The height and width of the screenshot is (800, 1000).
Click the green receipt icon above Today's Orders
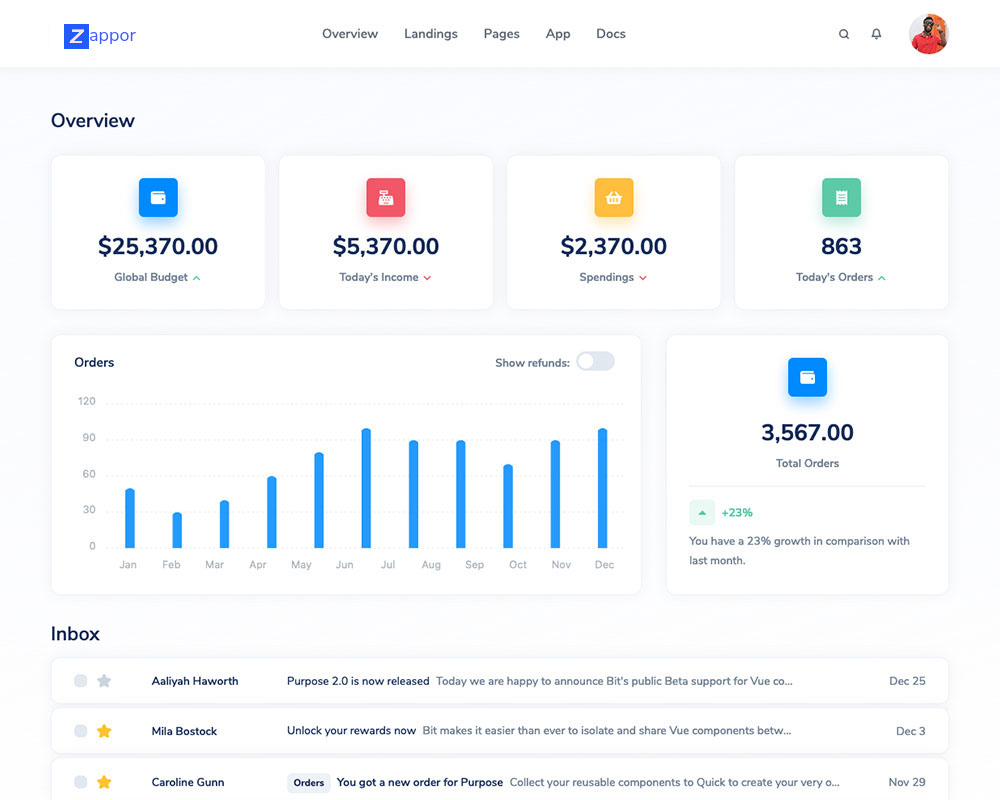pyautogui.click(x=841, y=198)
